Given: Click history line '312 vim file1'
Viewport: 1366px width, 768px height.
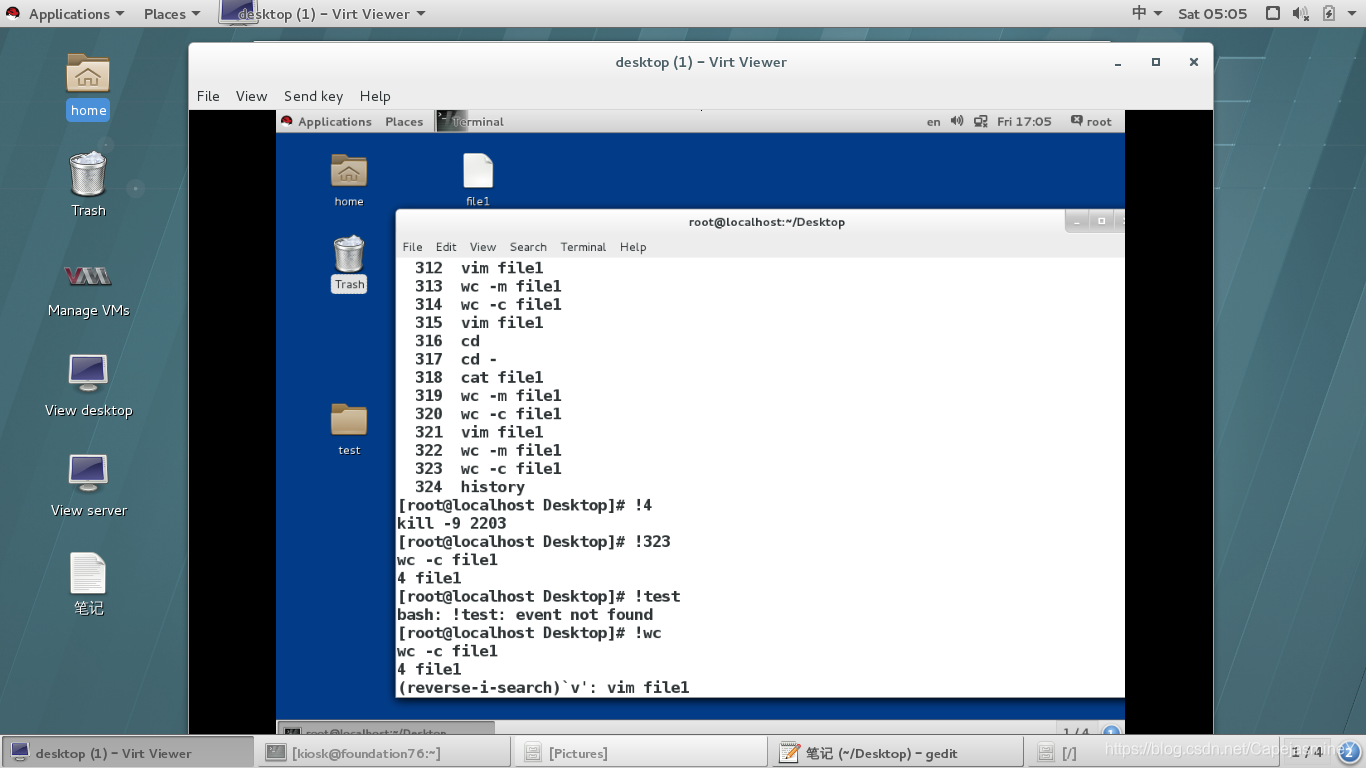Looking at the screenshot, I should (479, 268).
